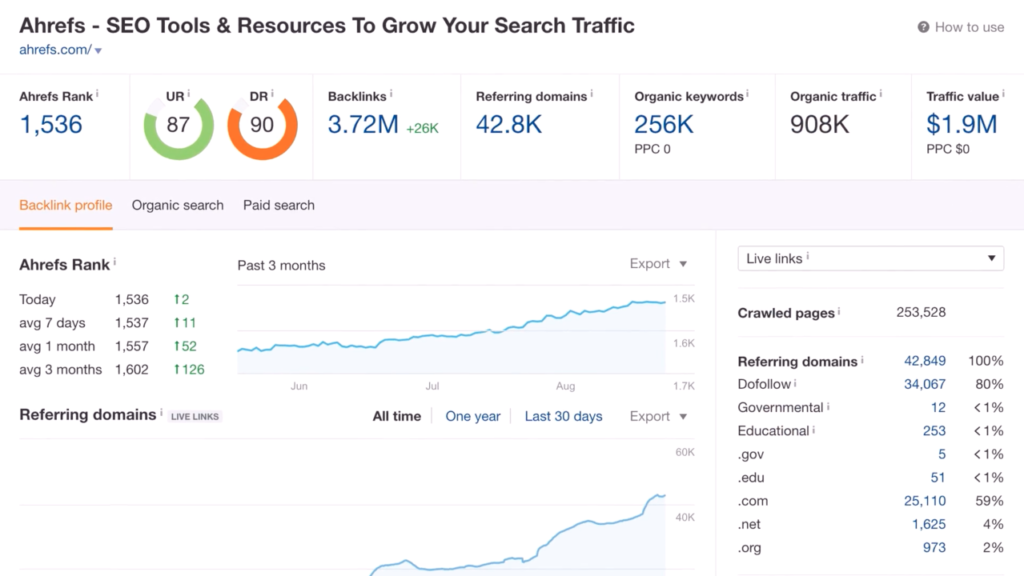Click info icon beside Crawled pages
This screenshot has height=576, width=1024.
(839, 311)
